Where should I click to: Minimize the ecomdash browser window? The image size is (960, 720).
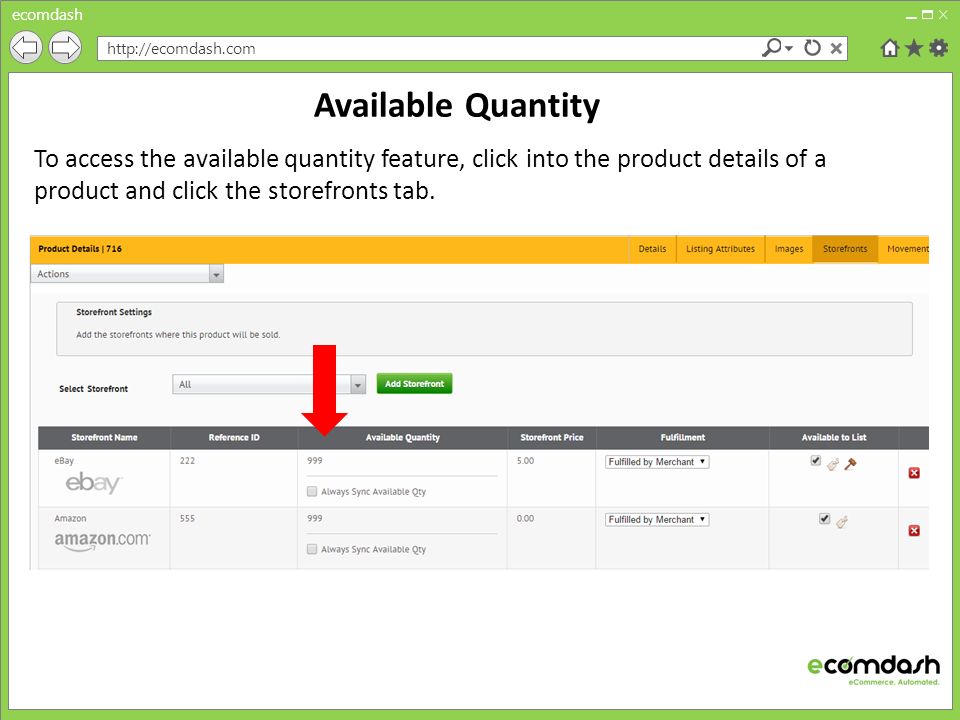pyautogui.click(x=912, y=17)
